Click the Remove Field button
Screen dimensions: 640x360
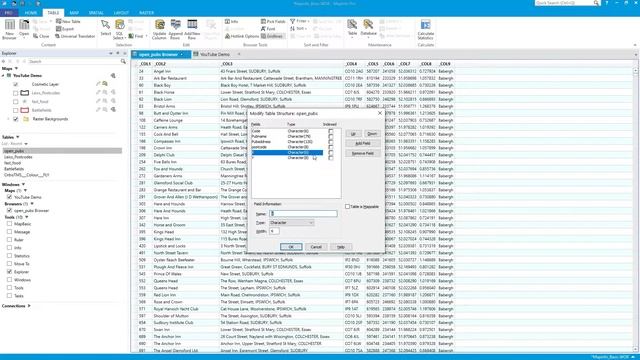point(362,153)
